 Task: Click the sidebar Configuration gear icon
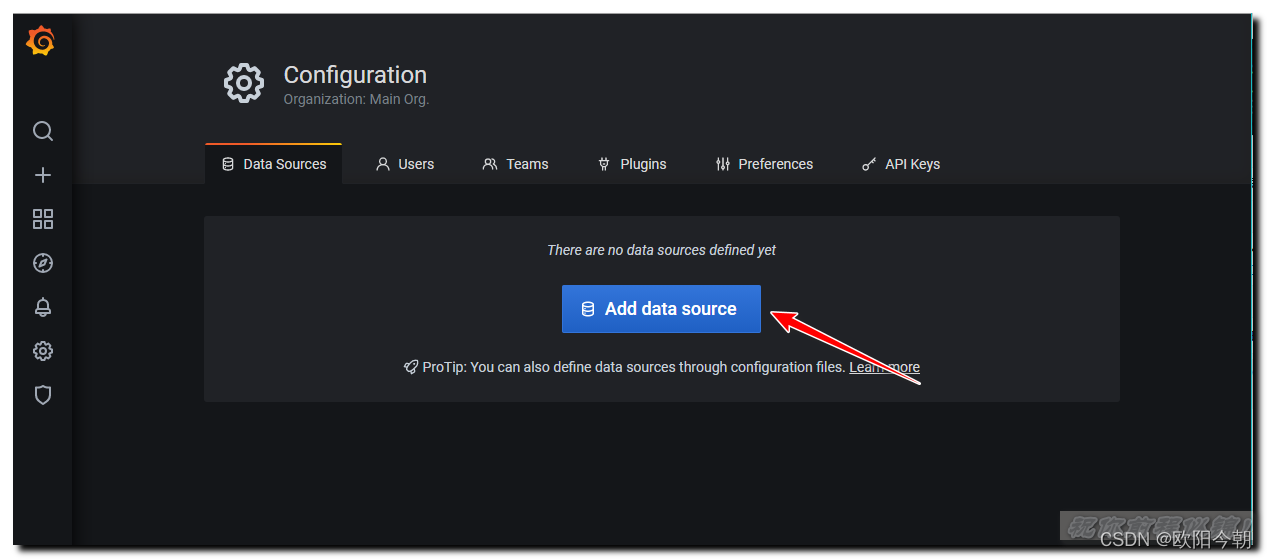click(43, 351)
